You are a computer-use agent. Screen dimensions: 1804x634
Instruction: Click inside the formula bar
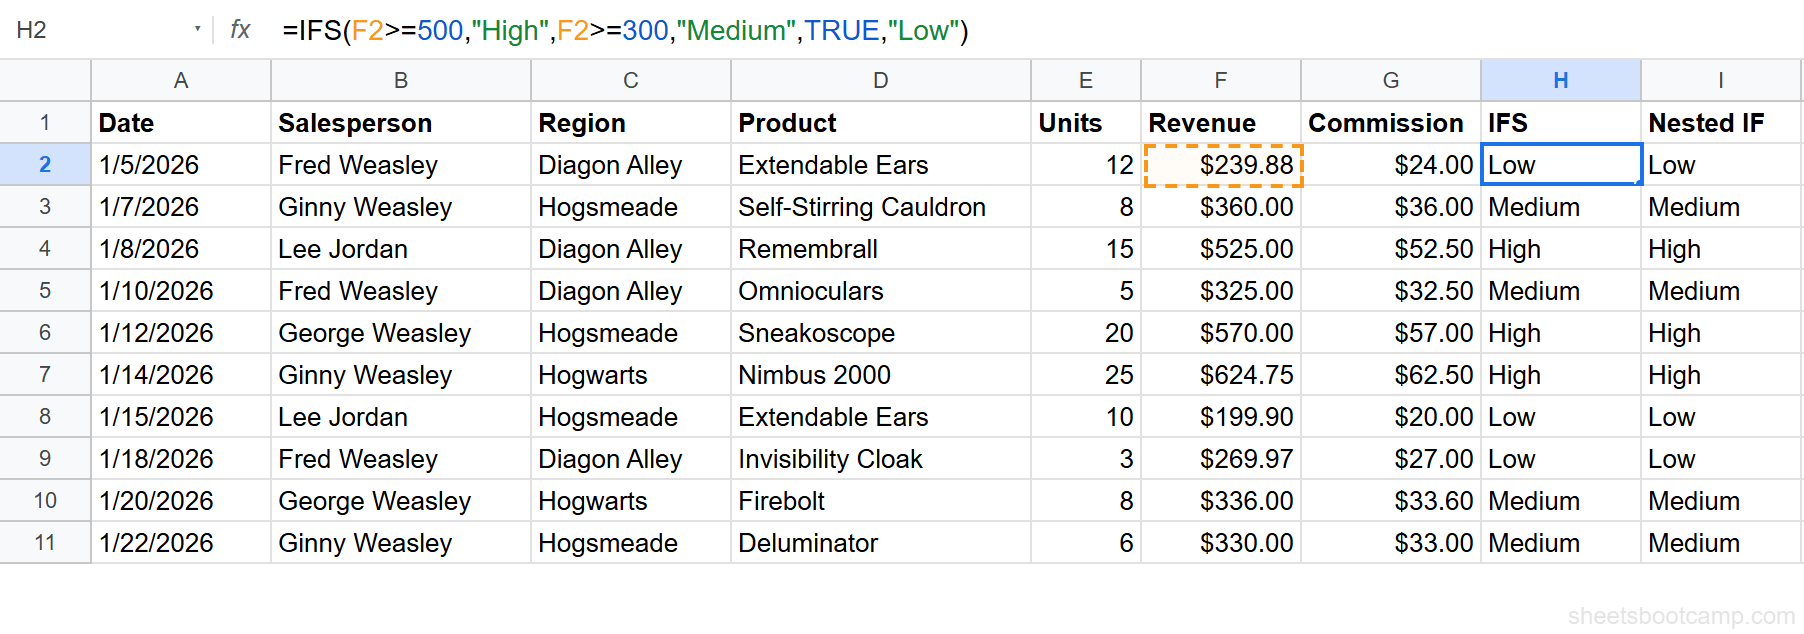700,31
